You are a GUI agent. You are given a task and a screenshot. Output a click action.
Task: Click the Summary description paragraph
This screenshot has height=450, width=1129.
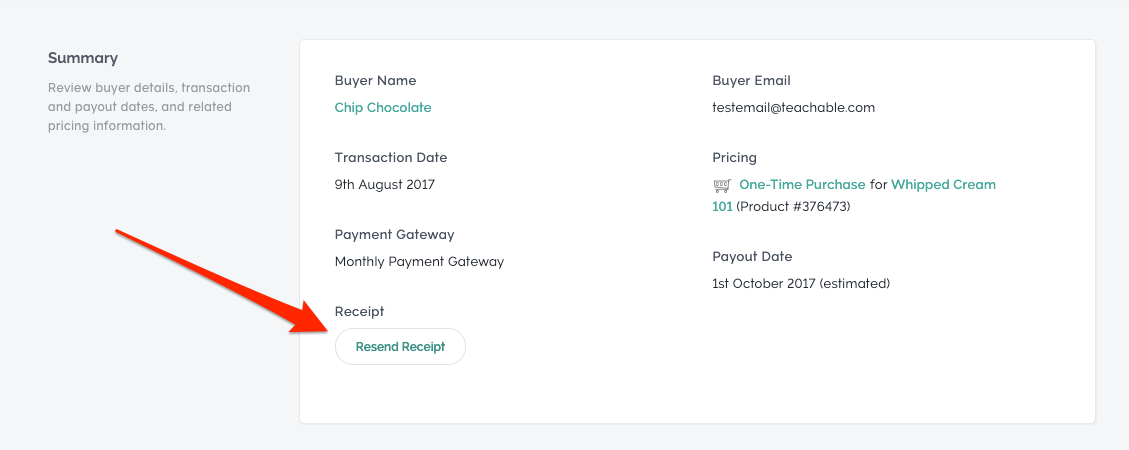[149, 107]
